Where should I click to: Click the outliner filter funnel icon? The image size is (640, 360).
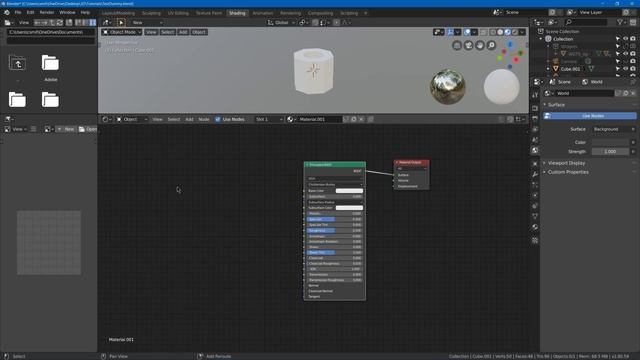(620, 22)
